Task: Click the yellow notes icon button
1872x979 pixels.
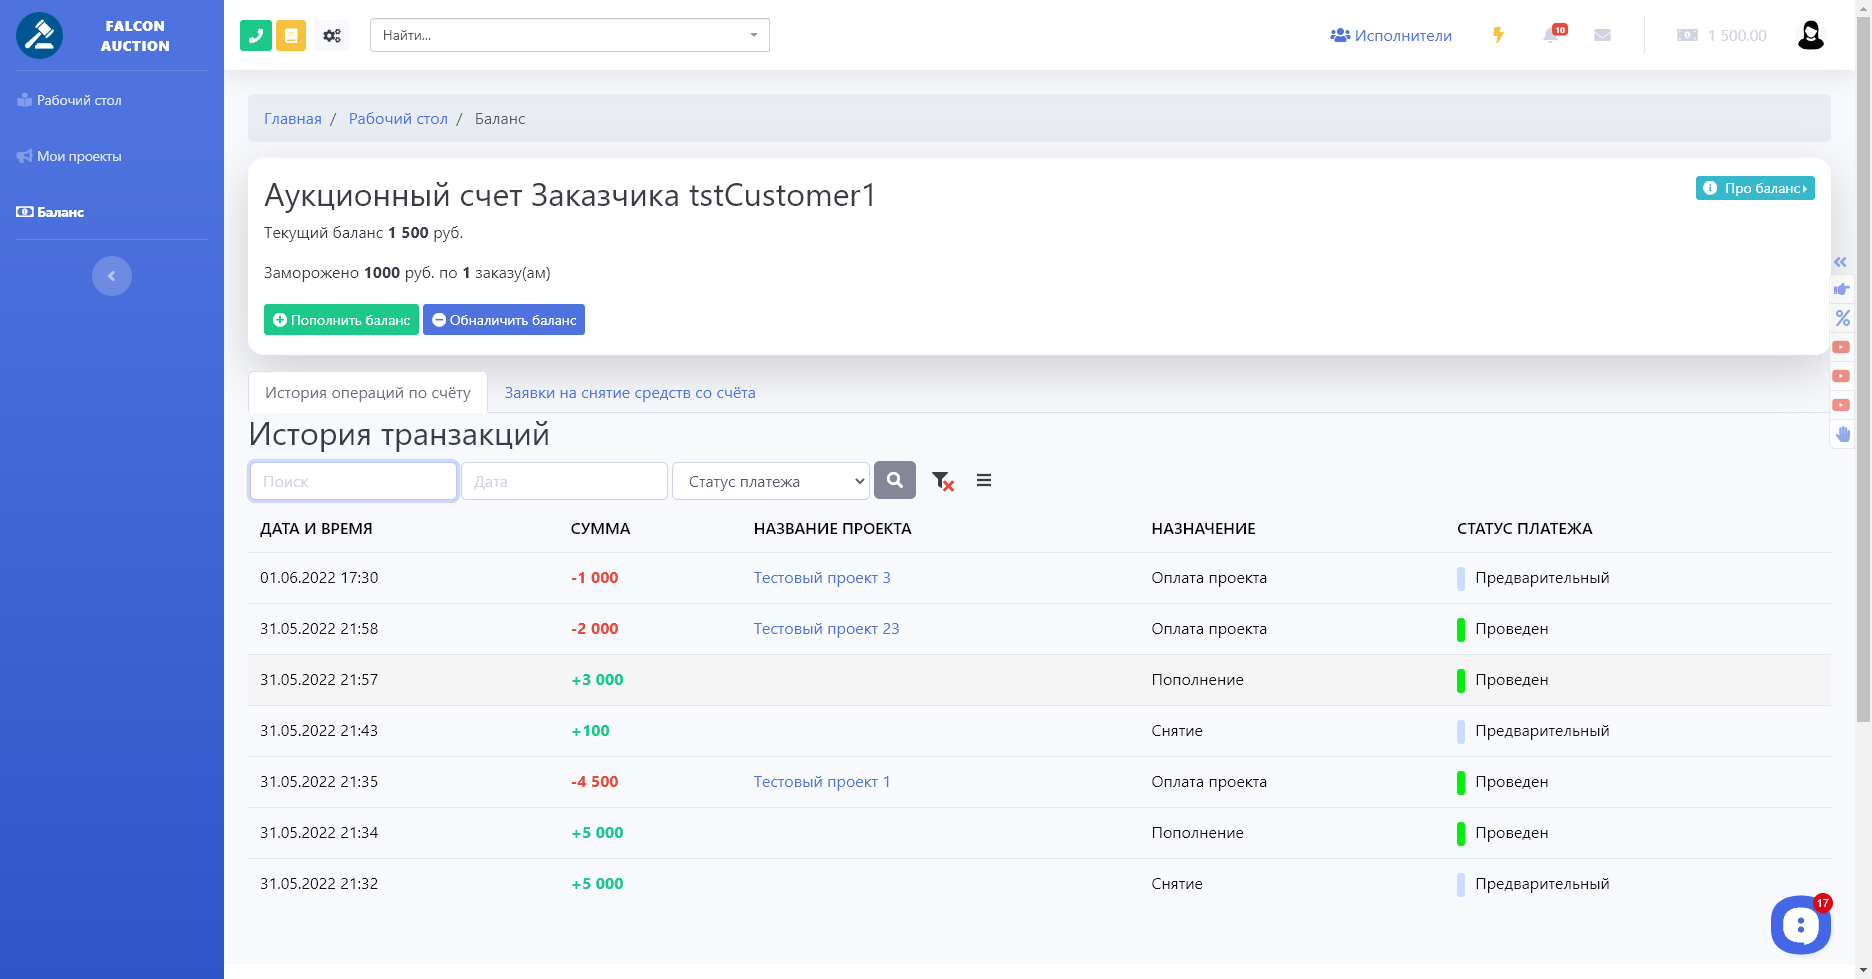Action: (291, 35)
